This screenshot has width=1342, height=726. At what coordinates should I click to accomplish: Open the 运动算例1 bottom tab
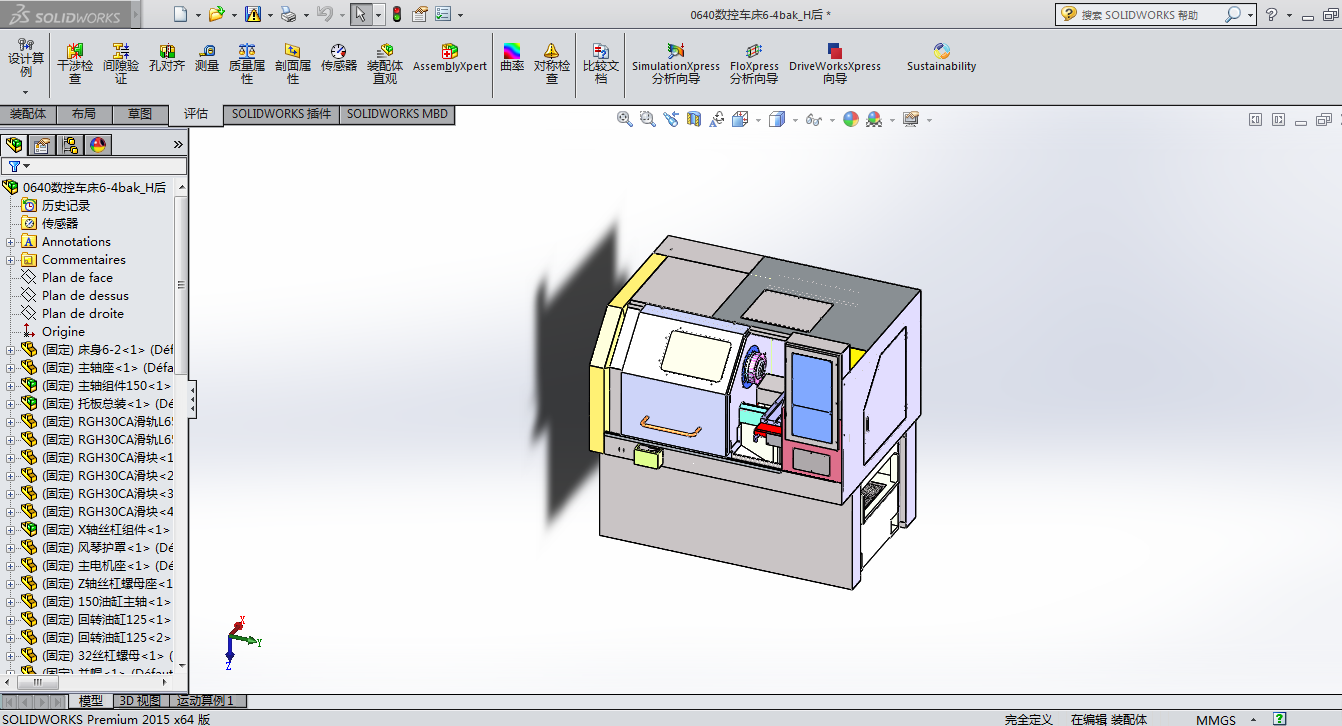click(x=205, y=701)
